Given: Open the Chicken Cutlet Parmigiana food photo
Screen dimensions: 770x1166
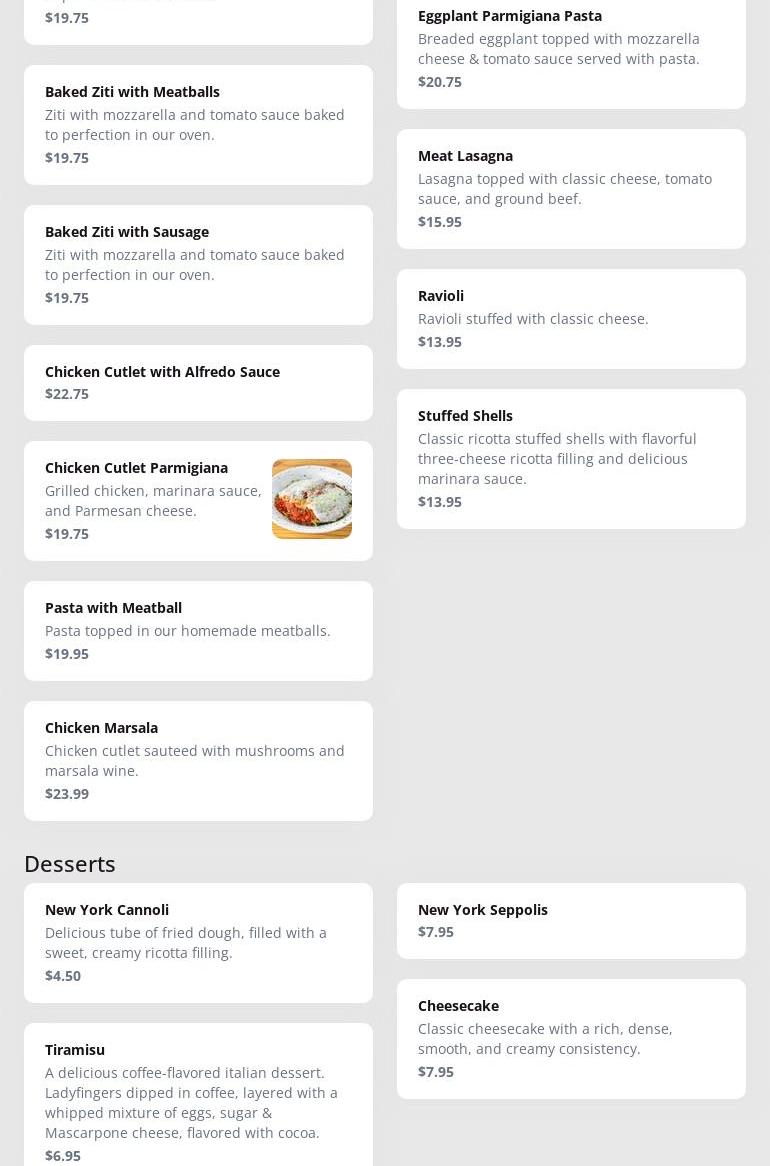Looking at the screenshot, I should point(312,499).
